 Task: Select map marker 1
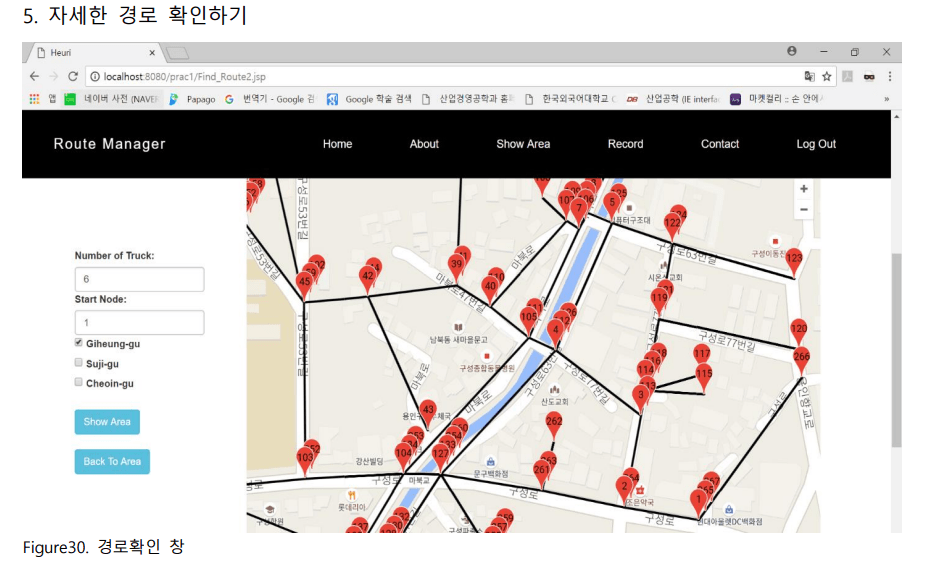coord(698,502)
